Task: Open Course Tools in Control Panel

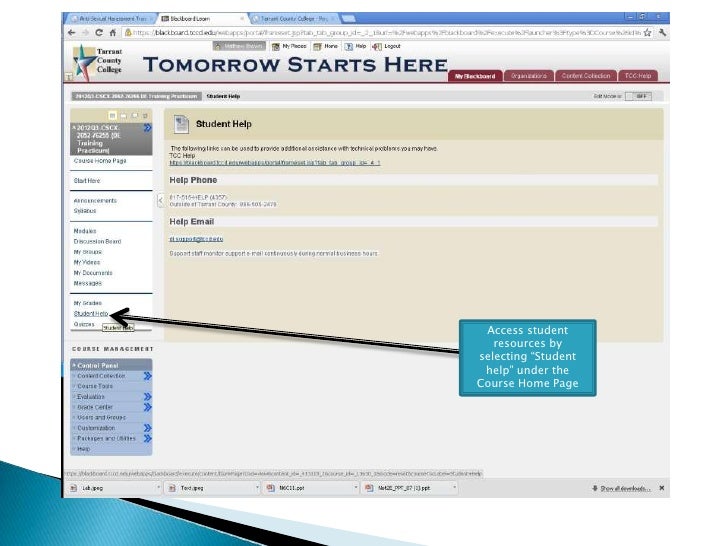Action: click(x=95, y=386)
